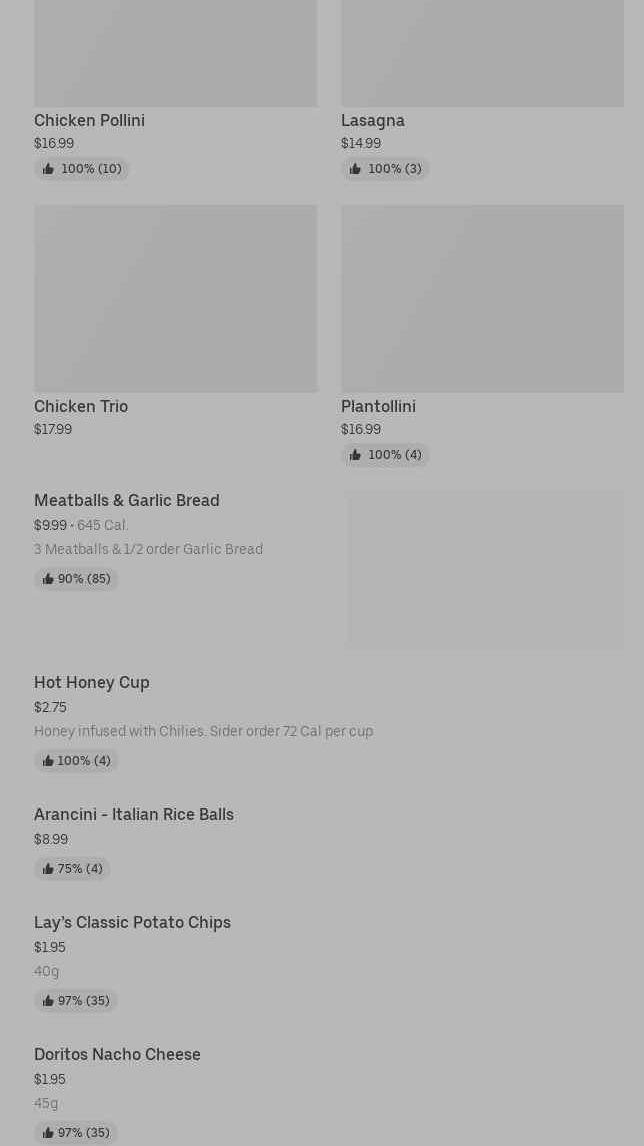Click the Meatballs & Garlic Bread image
644x1146 pixels.
[485, 569]
